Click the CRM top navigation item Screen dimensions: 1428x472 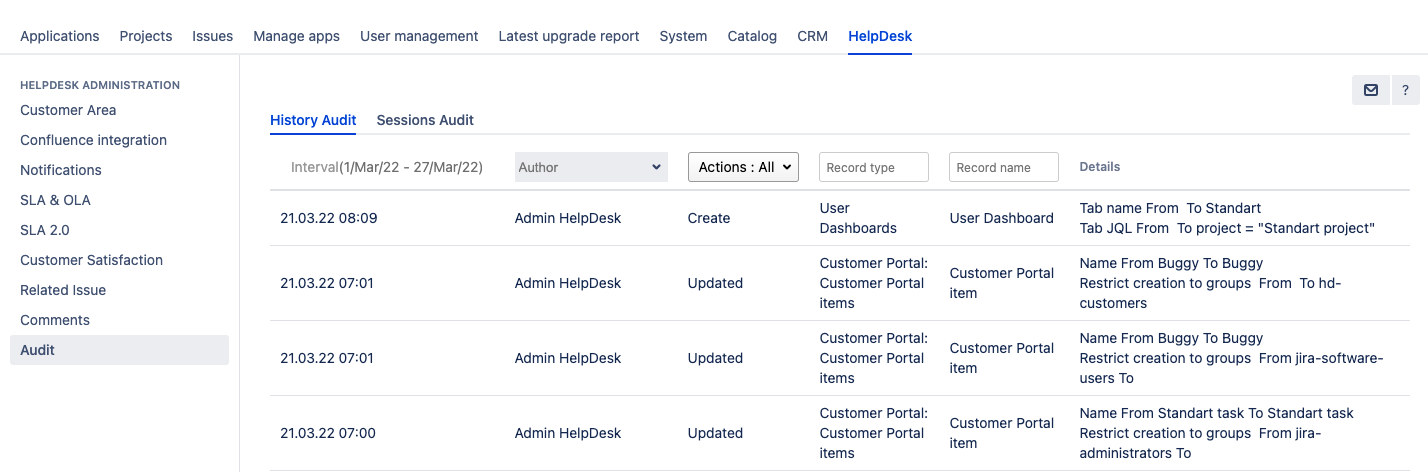pos(812,36)
